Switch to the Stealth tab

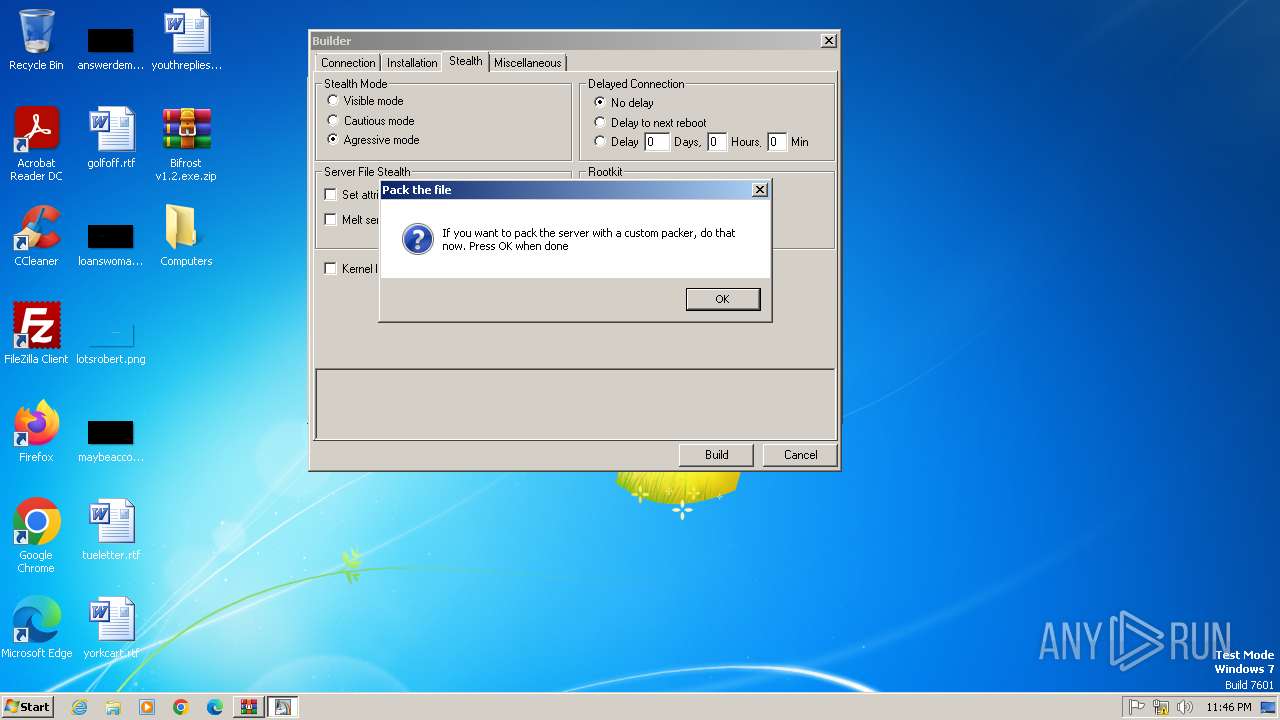tap(465, 61)
